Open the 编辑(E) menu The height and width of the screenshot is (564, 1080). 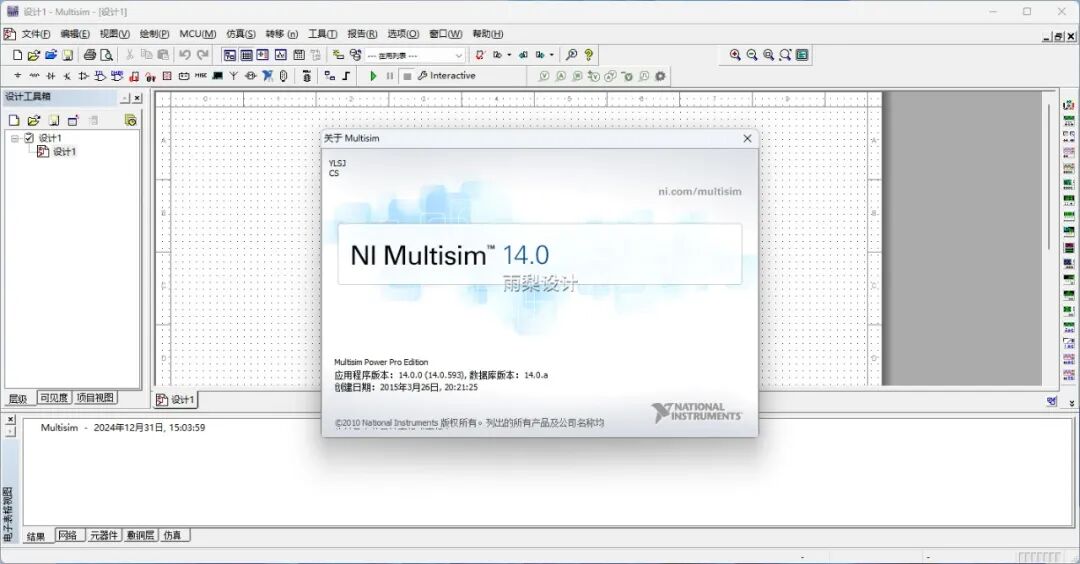[x=75, y=34]
